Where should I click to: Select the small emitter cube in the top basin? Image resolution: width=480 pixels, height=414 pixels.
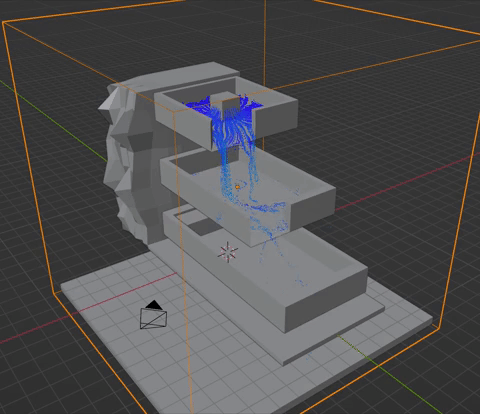pyautogui.click(x=225, y=101)
